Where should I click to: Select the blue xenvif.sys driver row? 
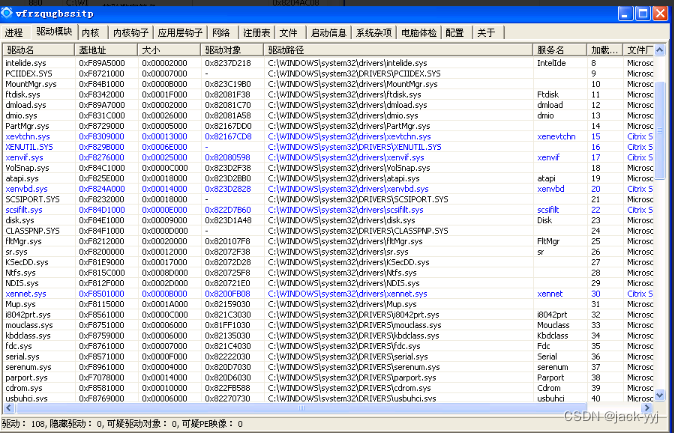(x=329, y=157)
